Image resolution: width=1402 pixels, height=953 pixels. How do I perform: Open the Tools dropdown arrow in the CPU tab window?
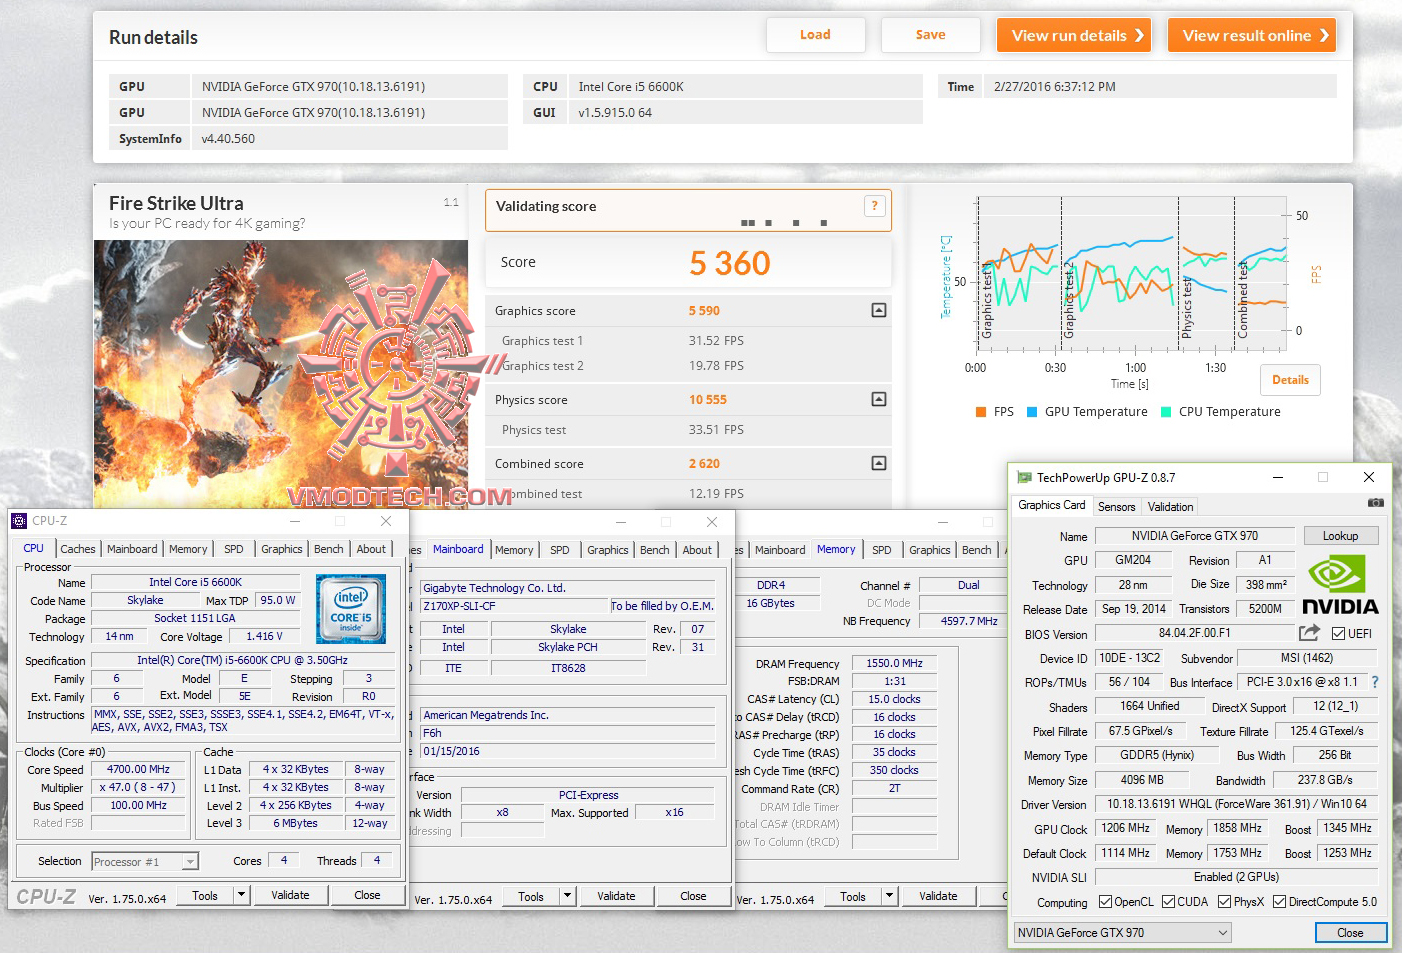(x=241, y=895)
